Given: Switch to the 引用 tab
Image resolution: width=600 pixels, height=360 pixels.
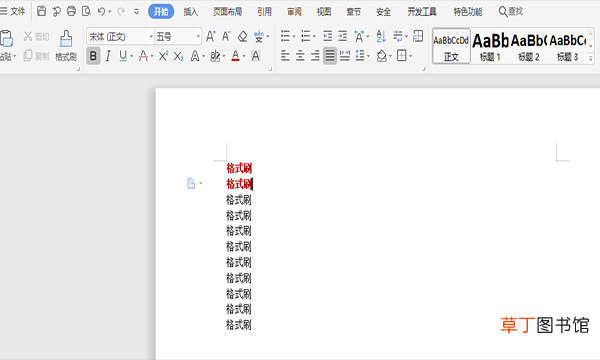Looking at the screenshot, I should tap(264, 12).
